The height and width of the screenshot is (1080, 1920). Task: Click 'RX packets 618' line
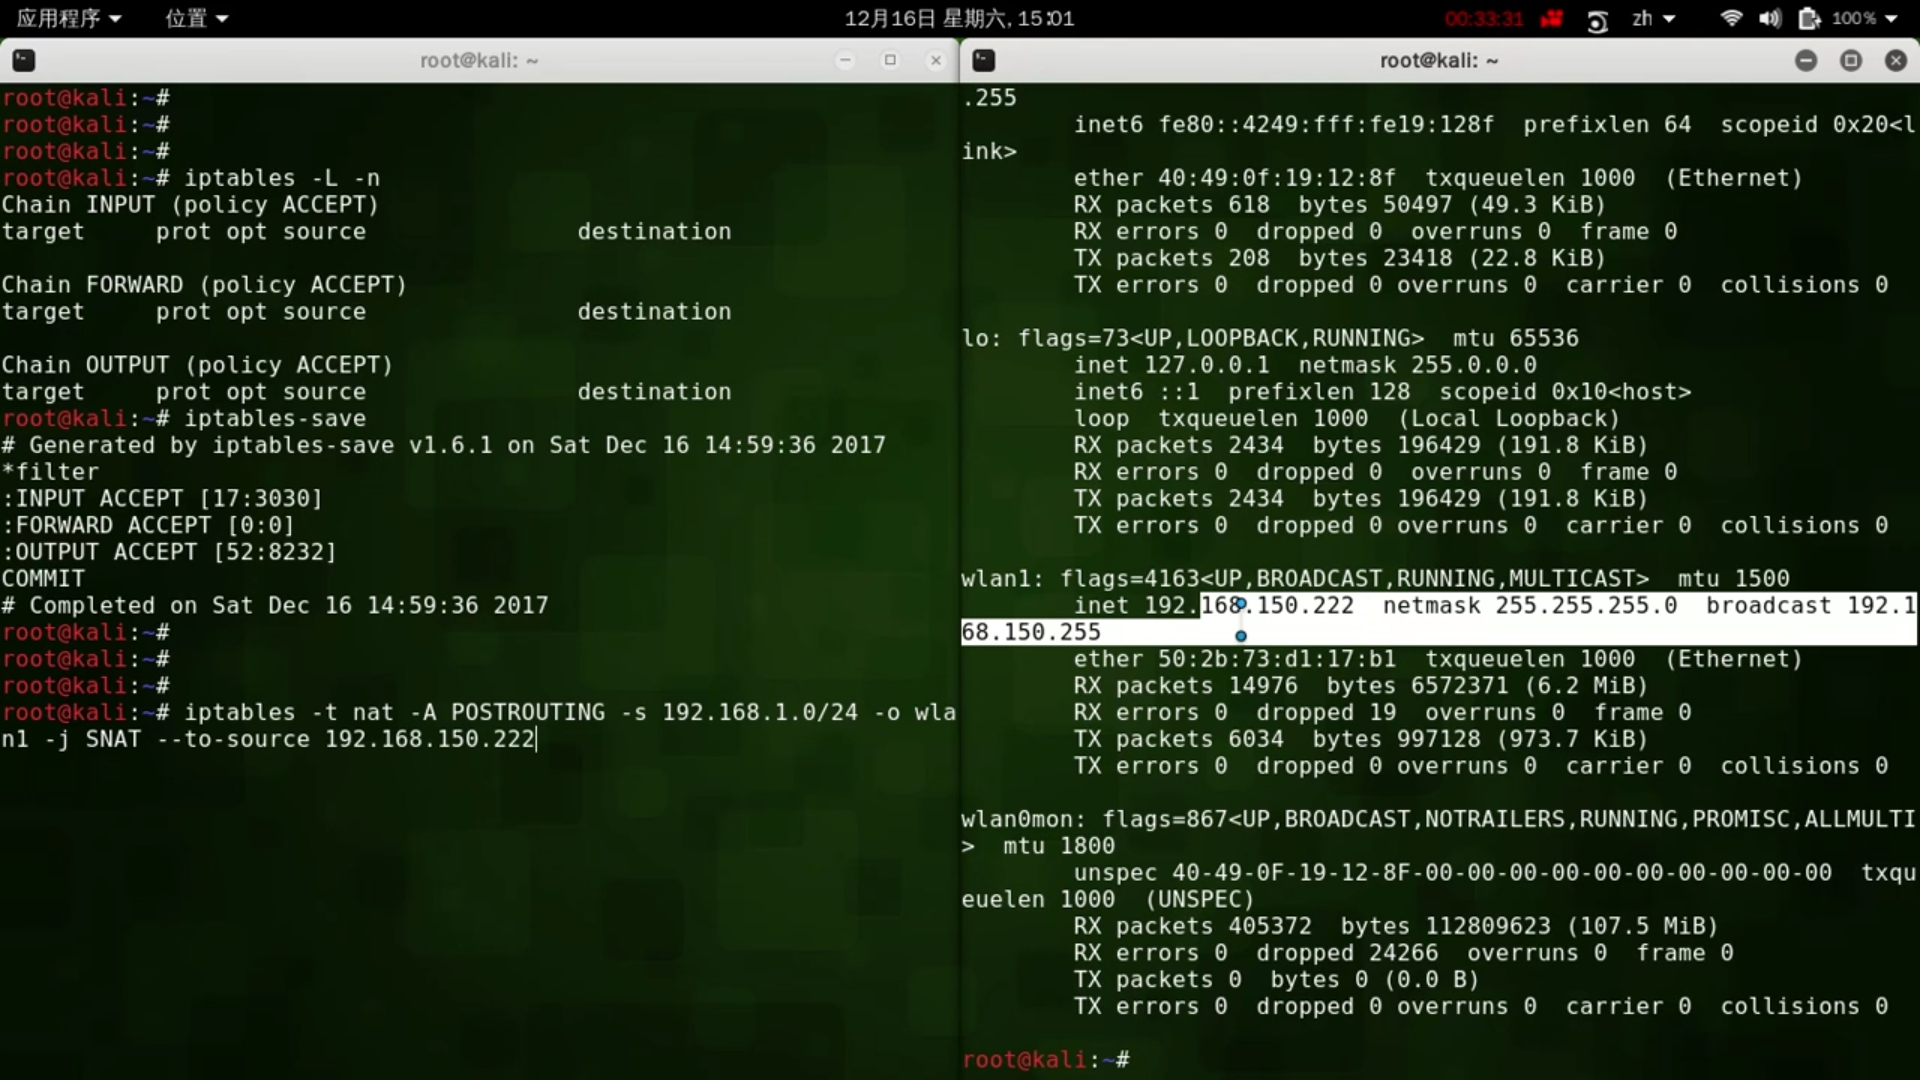tap(1339, 205)
